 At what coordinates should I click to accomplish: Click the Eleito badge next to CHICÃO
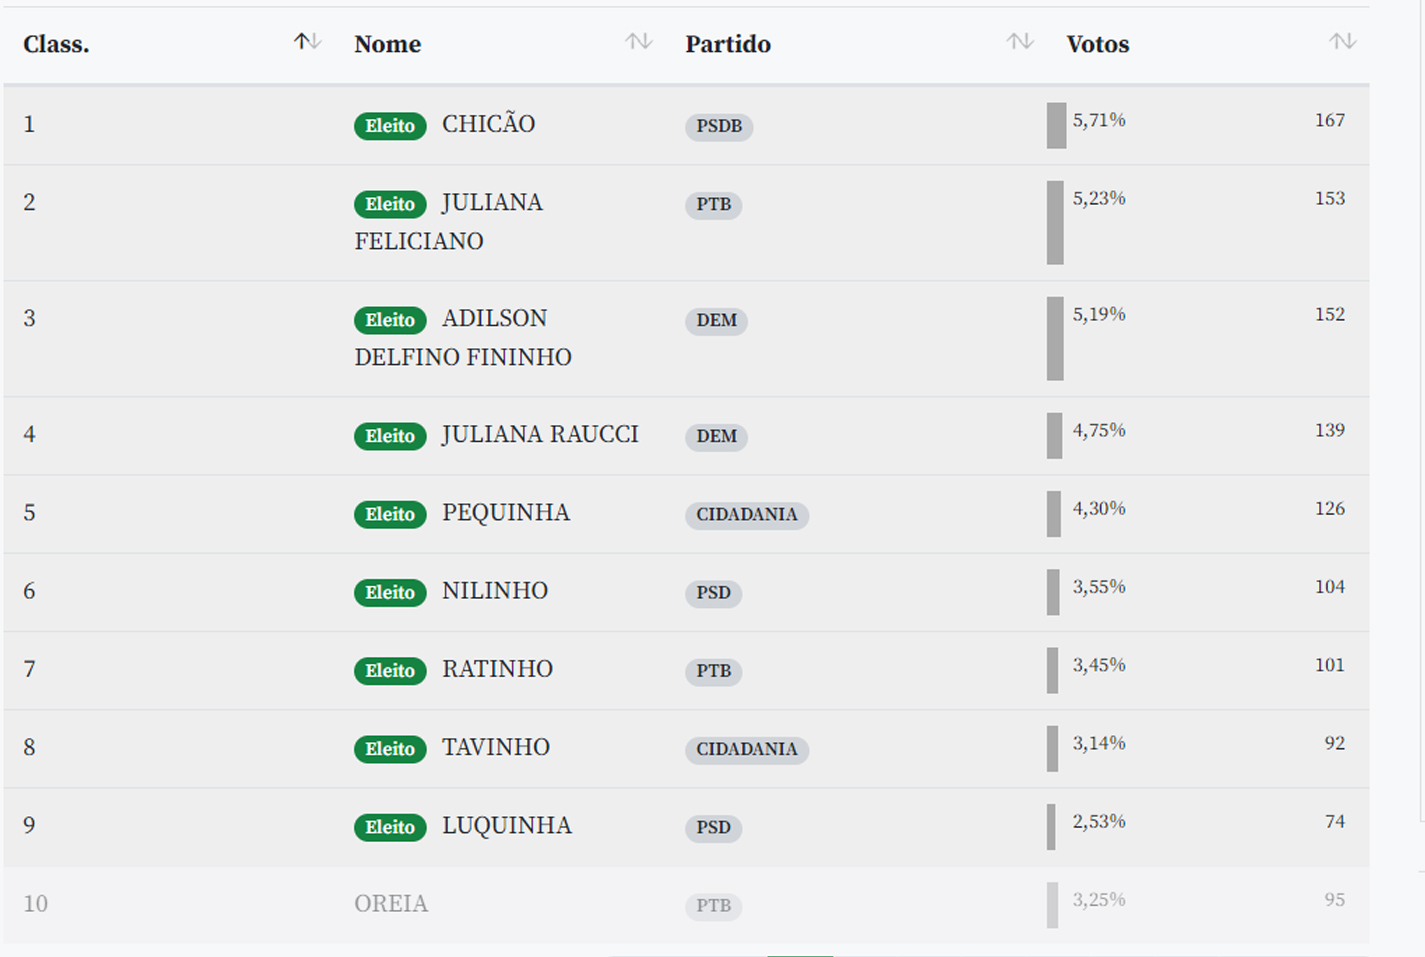pos(390,126)
